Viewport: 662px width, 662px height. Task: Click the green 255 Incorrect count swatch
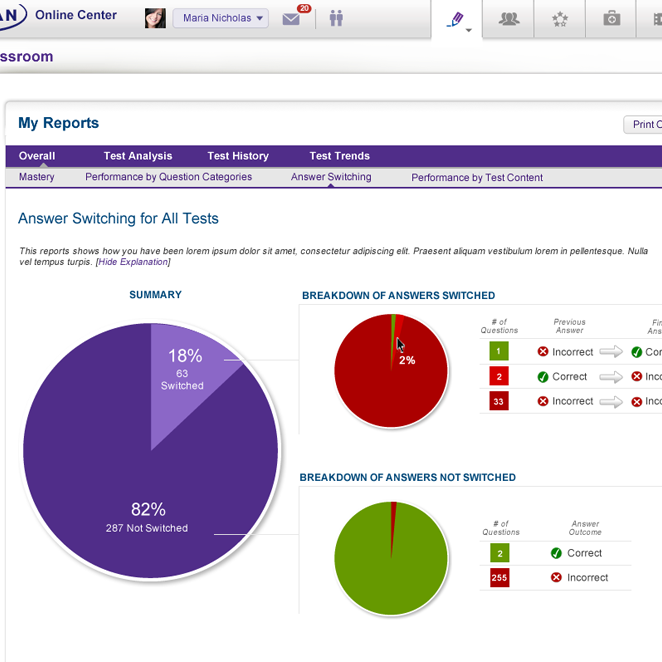pos(499,577)
